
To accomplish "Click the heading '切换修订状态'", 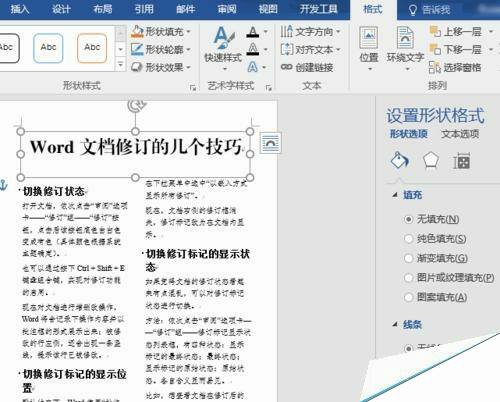I will (54, 191).
